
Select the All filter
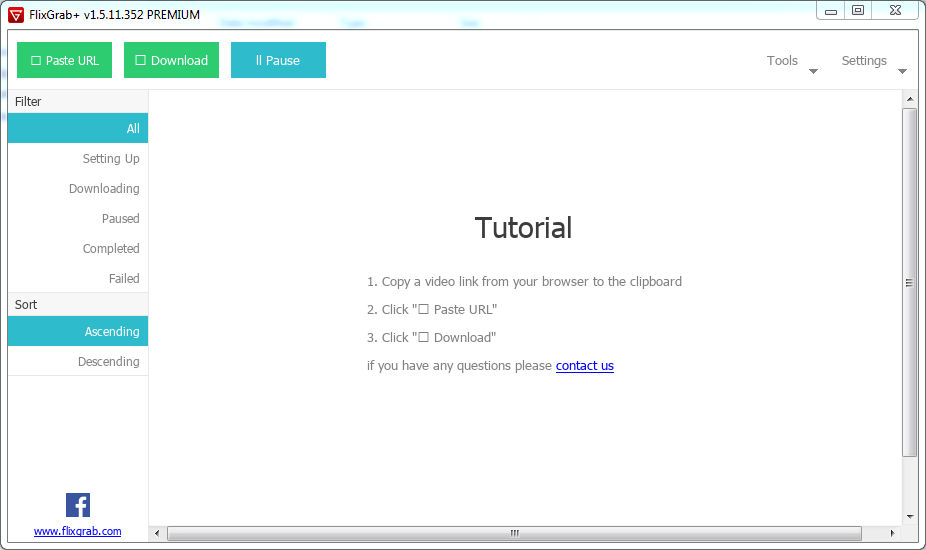[78, 128]
